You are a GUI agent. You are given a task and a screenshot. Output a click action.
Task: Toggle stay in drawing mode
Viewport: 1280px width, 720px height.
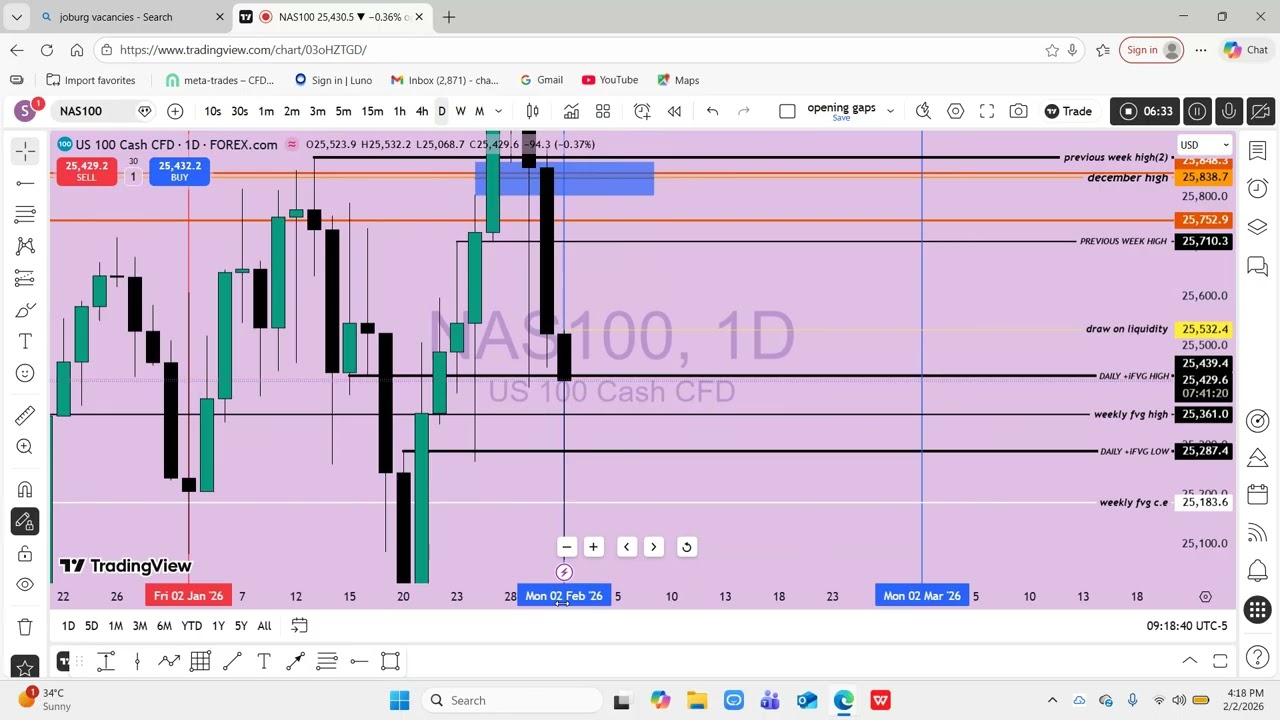25,521
